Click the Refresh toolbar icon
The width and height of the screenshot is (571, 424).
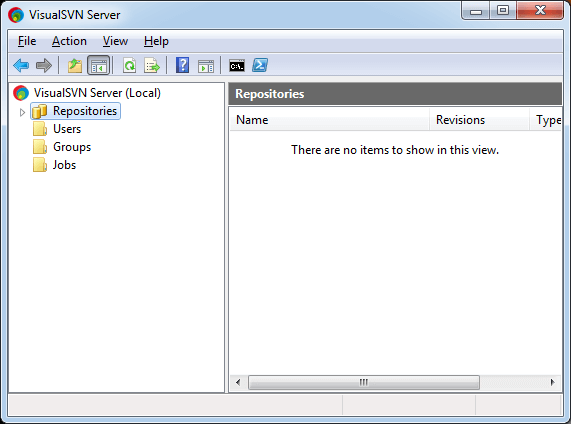[129, 66]
